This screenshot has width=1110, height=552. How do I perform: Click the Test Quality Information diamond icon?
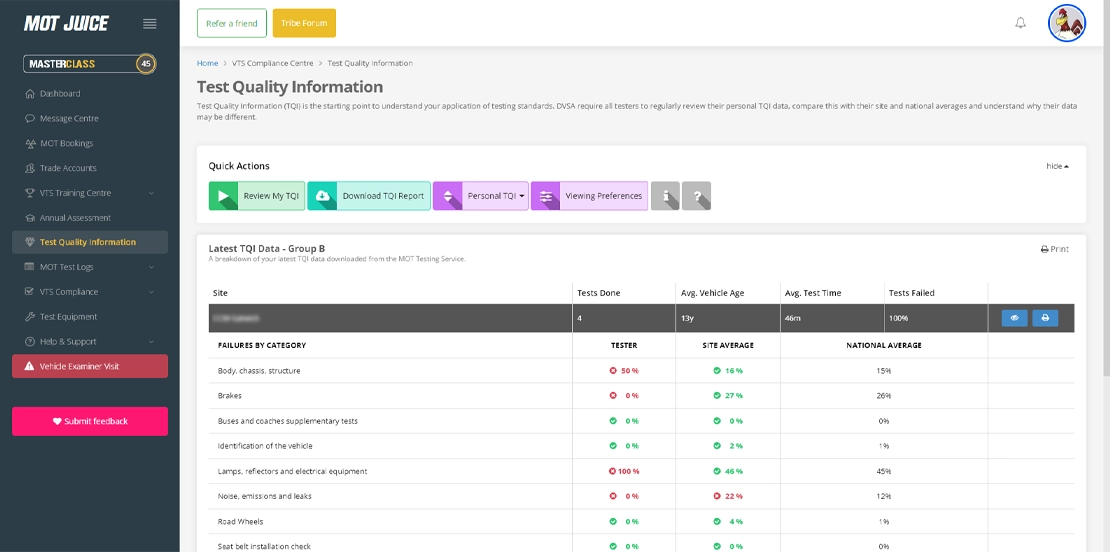(30, 242)
